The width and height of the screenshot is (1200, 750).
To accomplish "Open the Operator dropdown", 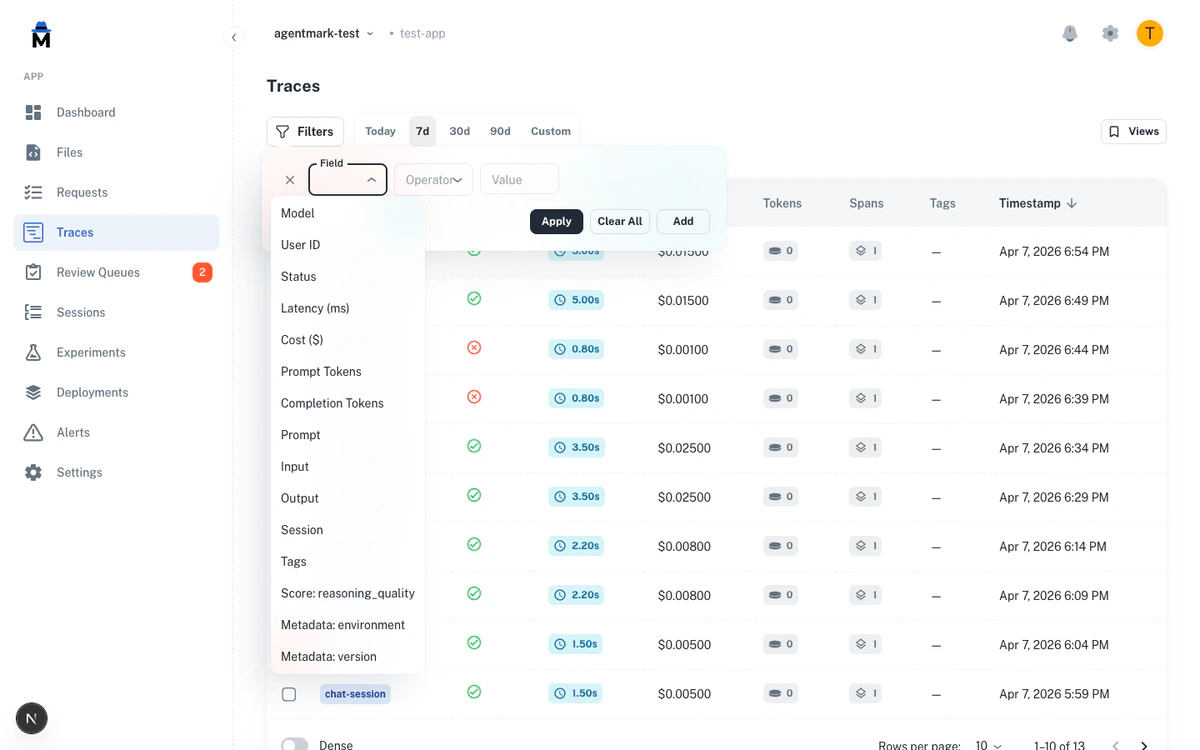I will pyautogui.click(x=433, y=179).
